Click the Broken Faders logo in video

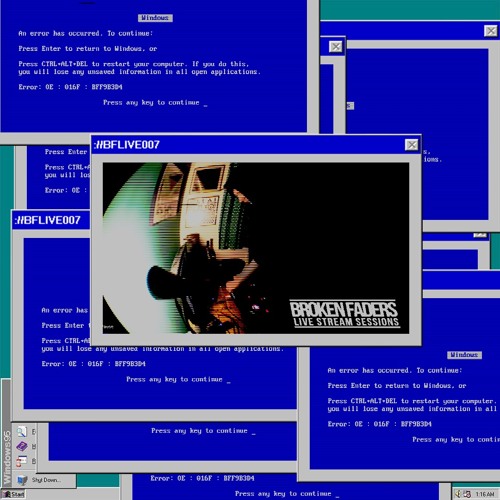345,313
